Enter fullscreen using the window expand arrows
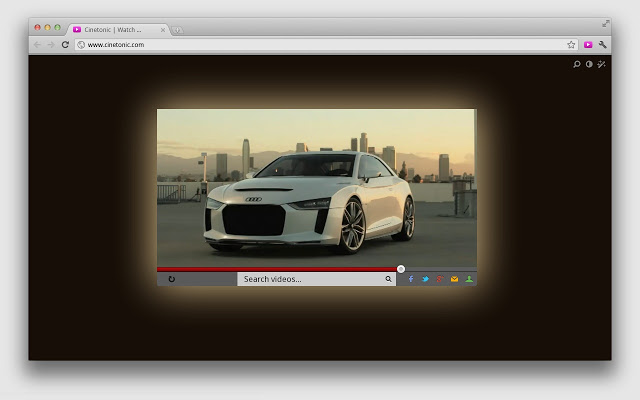 point(606,24)
